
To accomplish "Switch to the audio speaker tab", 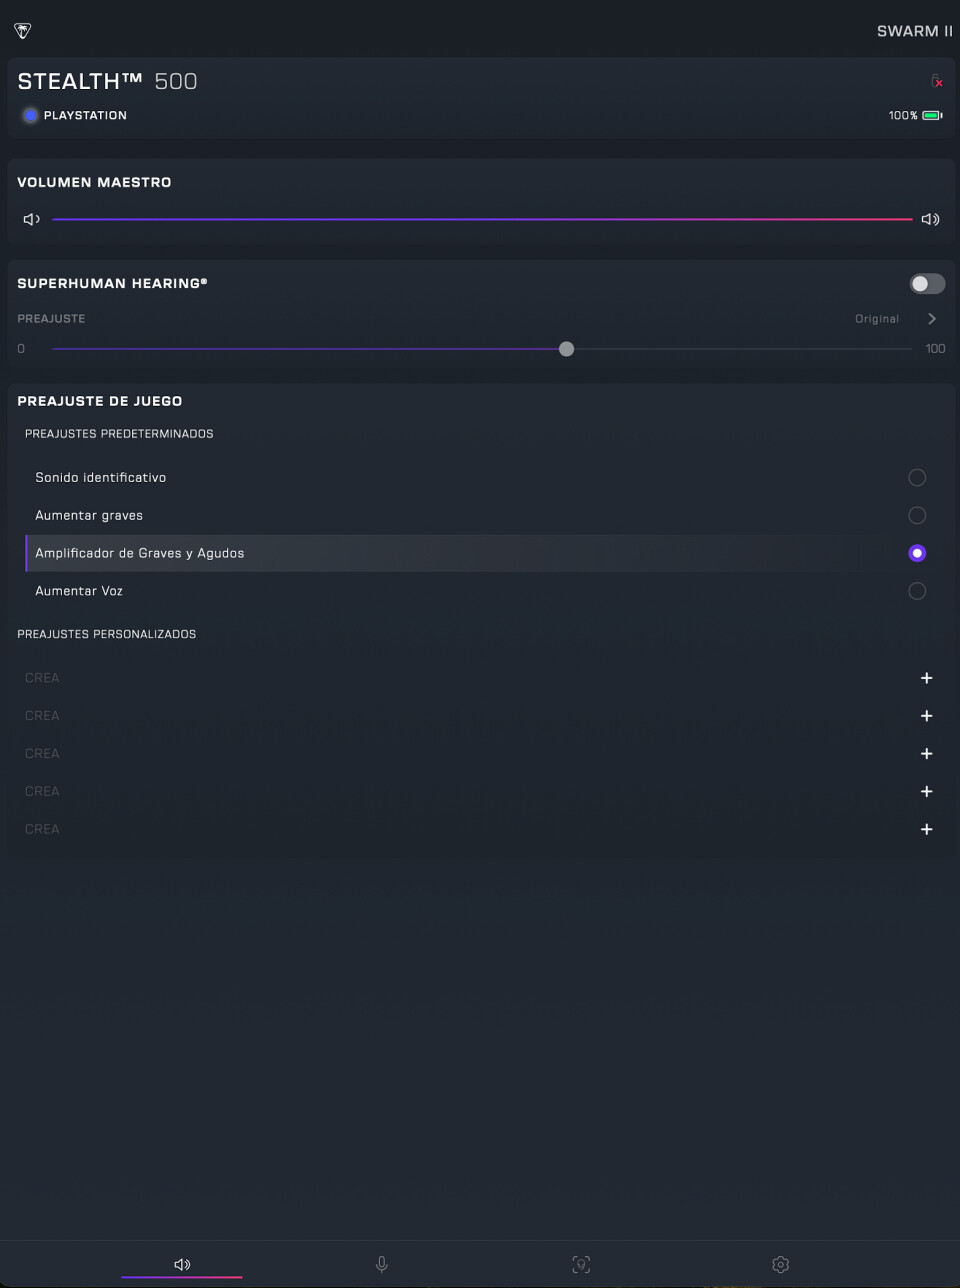I will pyautogui.click(x=182, y=1265).
